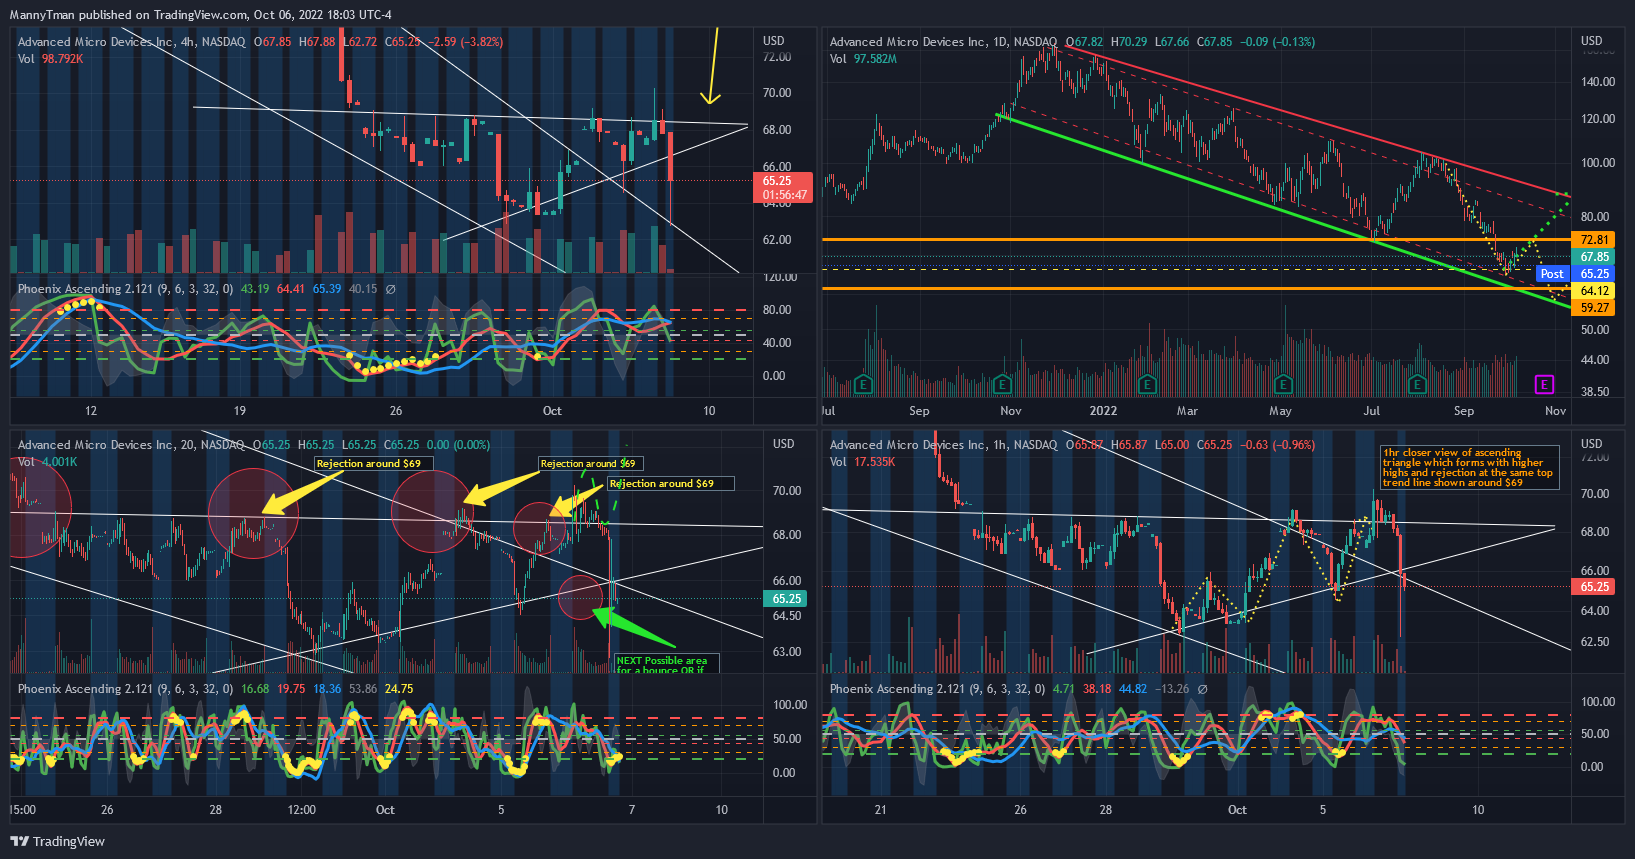Screen dimensions: 1635x859
Task: Click teal 65.25 price label on 20-minute chart
Action: pyautogui.click(x=786, y=599)
